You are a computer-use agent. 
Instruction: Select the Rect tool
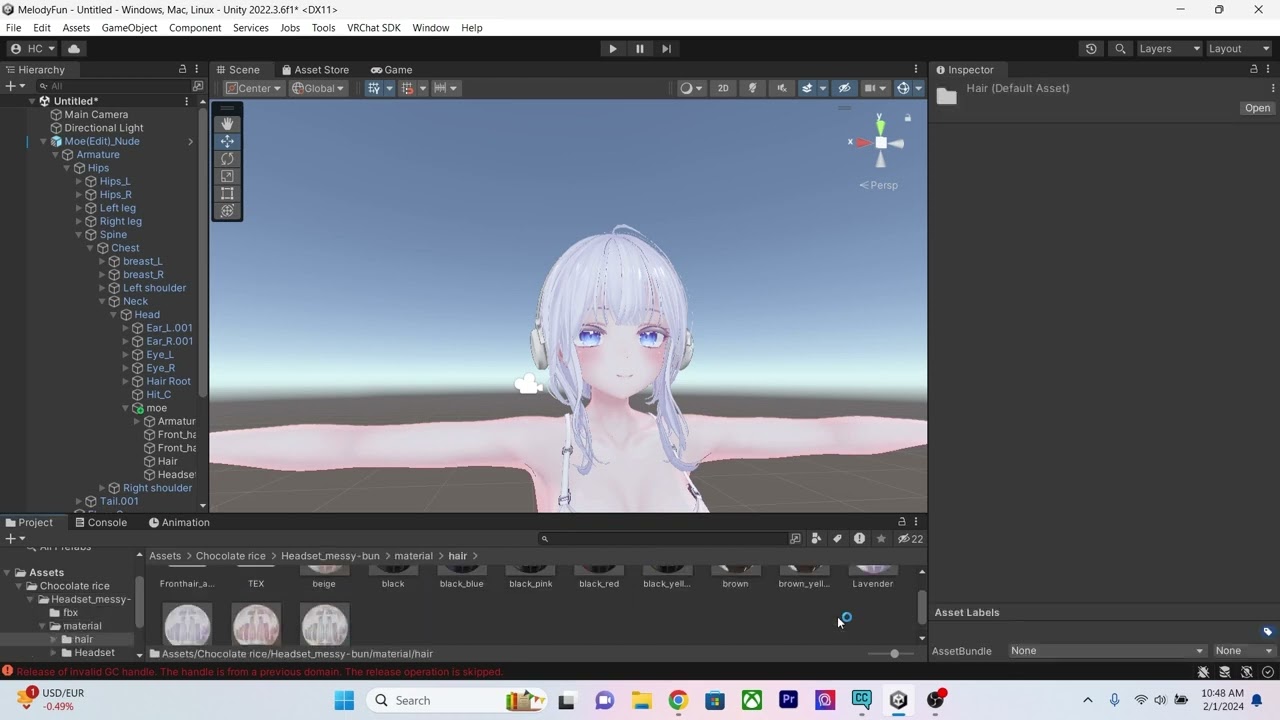pyautogui.click(x=227, y=194)
